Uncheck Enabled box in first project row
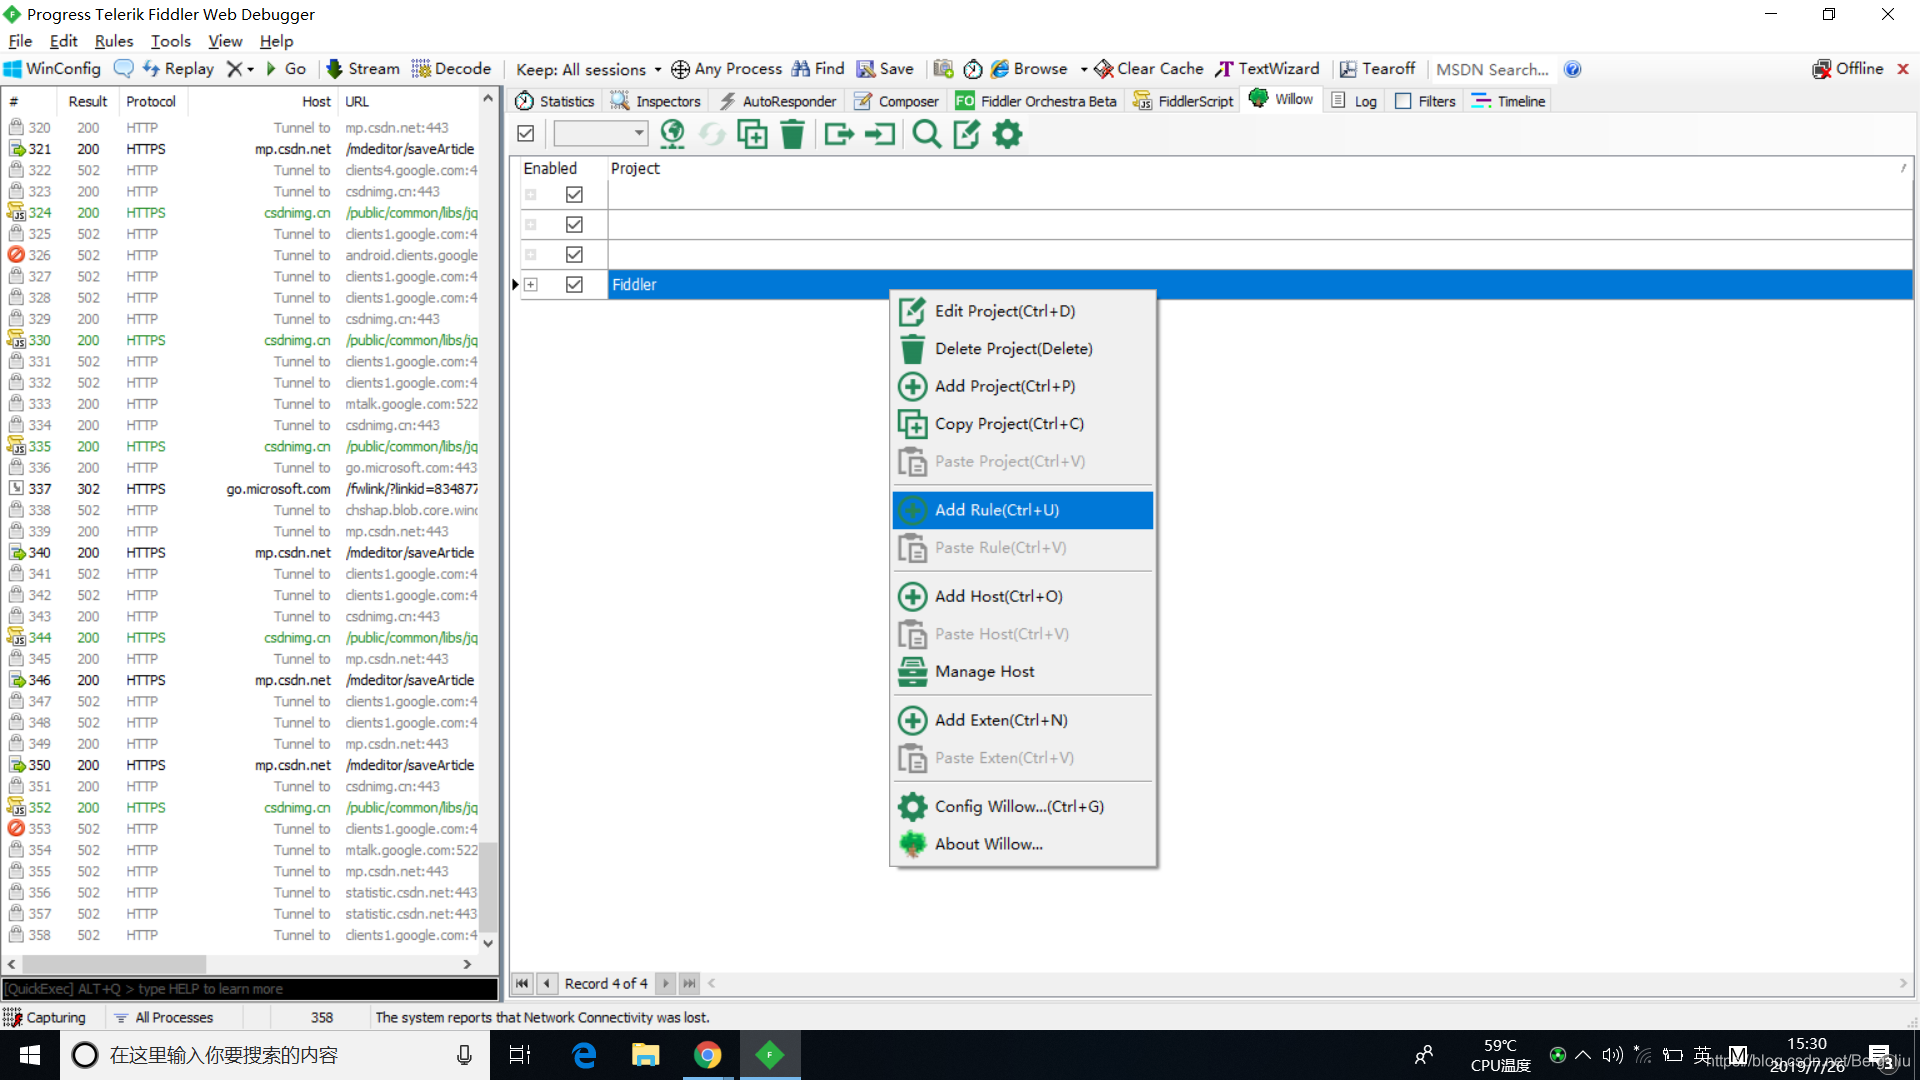 574,195
